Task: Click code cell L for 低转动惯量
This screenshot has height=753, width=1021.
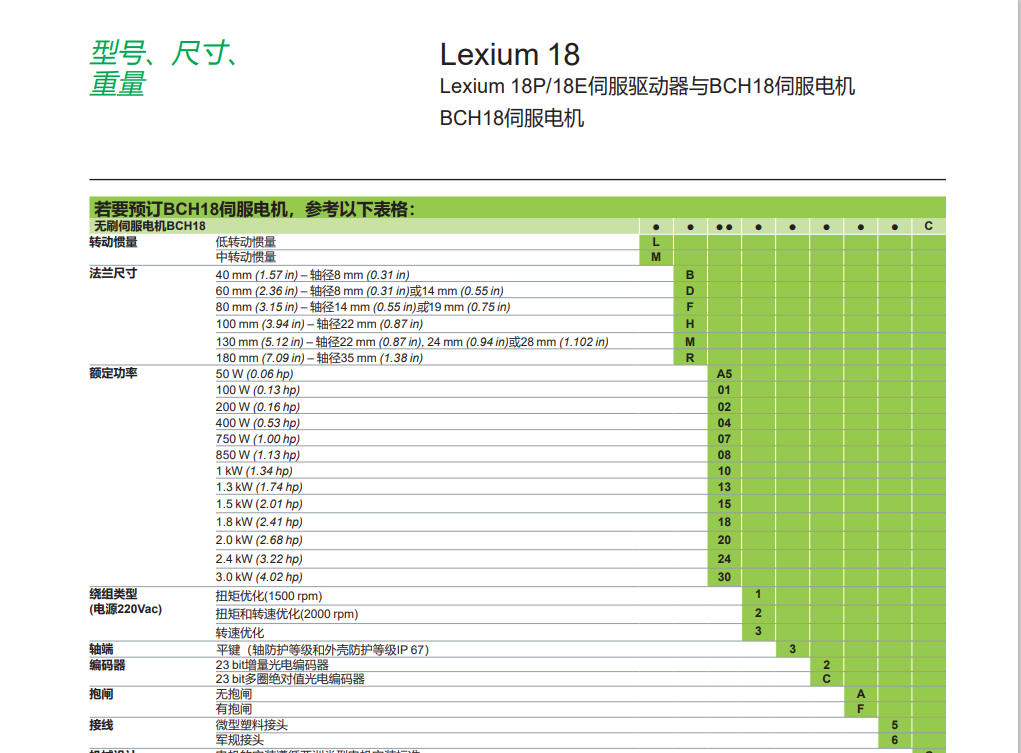Action: click(656, 242)
